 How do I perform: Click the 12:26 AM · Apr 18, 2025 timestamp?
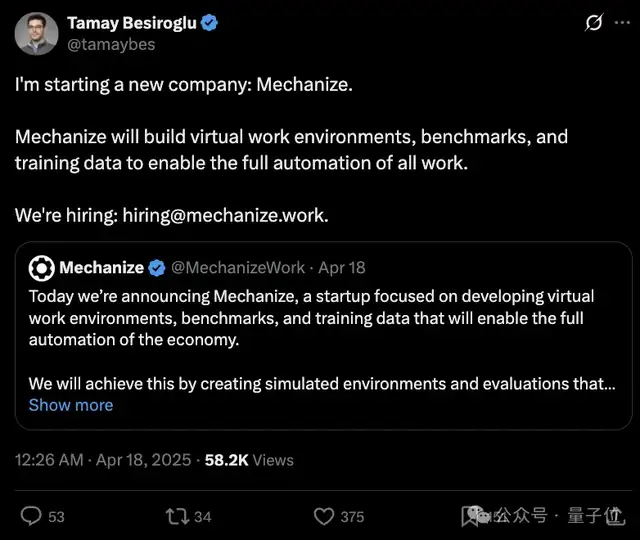[x=103, y=460]
